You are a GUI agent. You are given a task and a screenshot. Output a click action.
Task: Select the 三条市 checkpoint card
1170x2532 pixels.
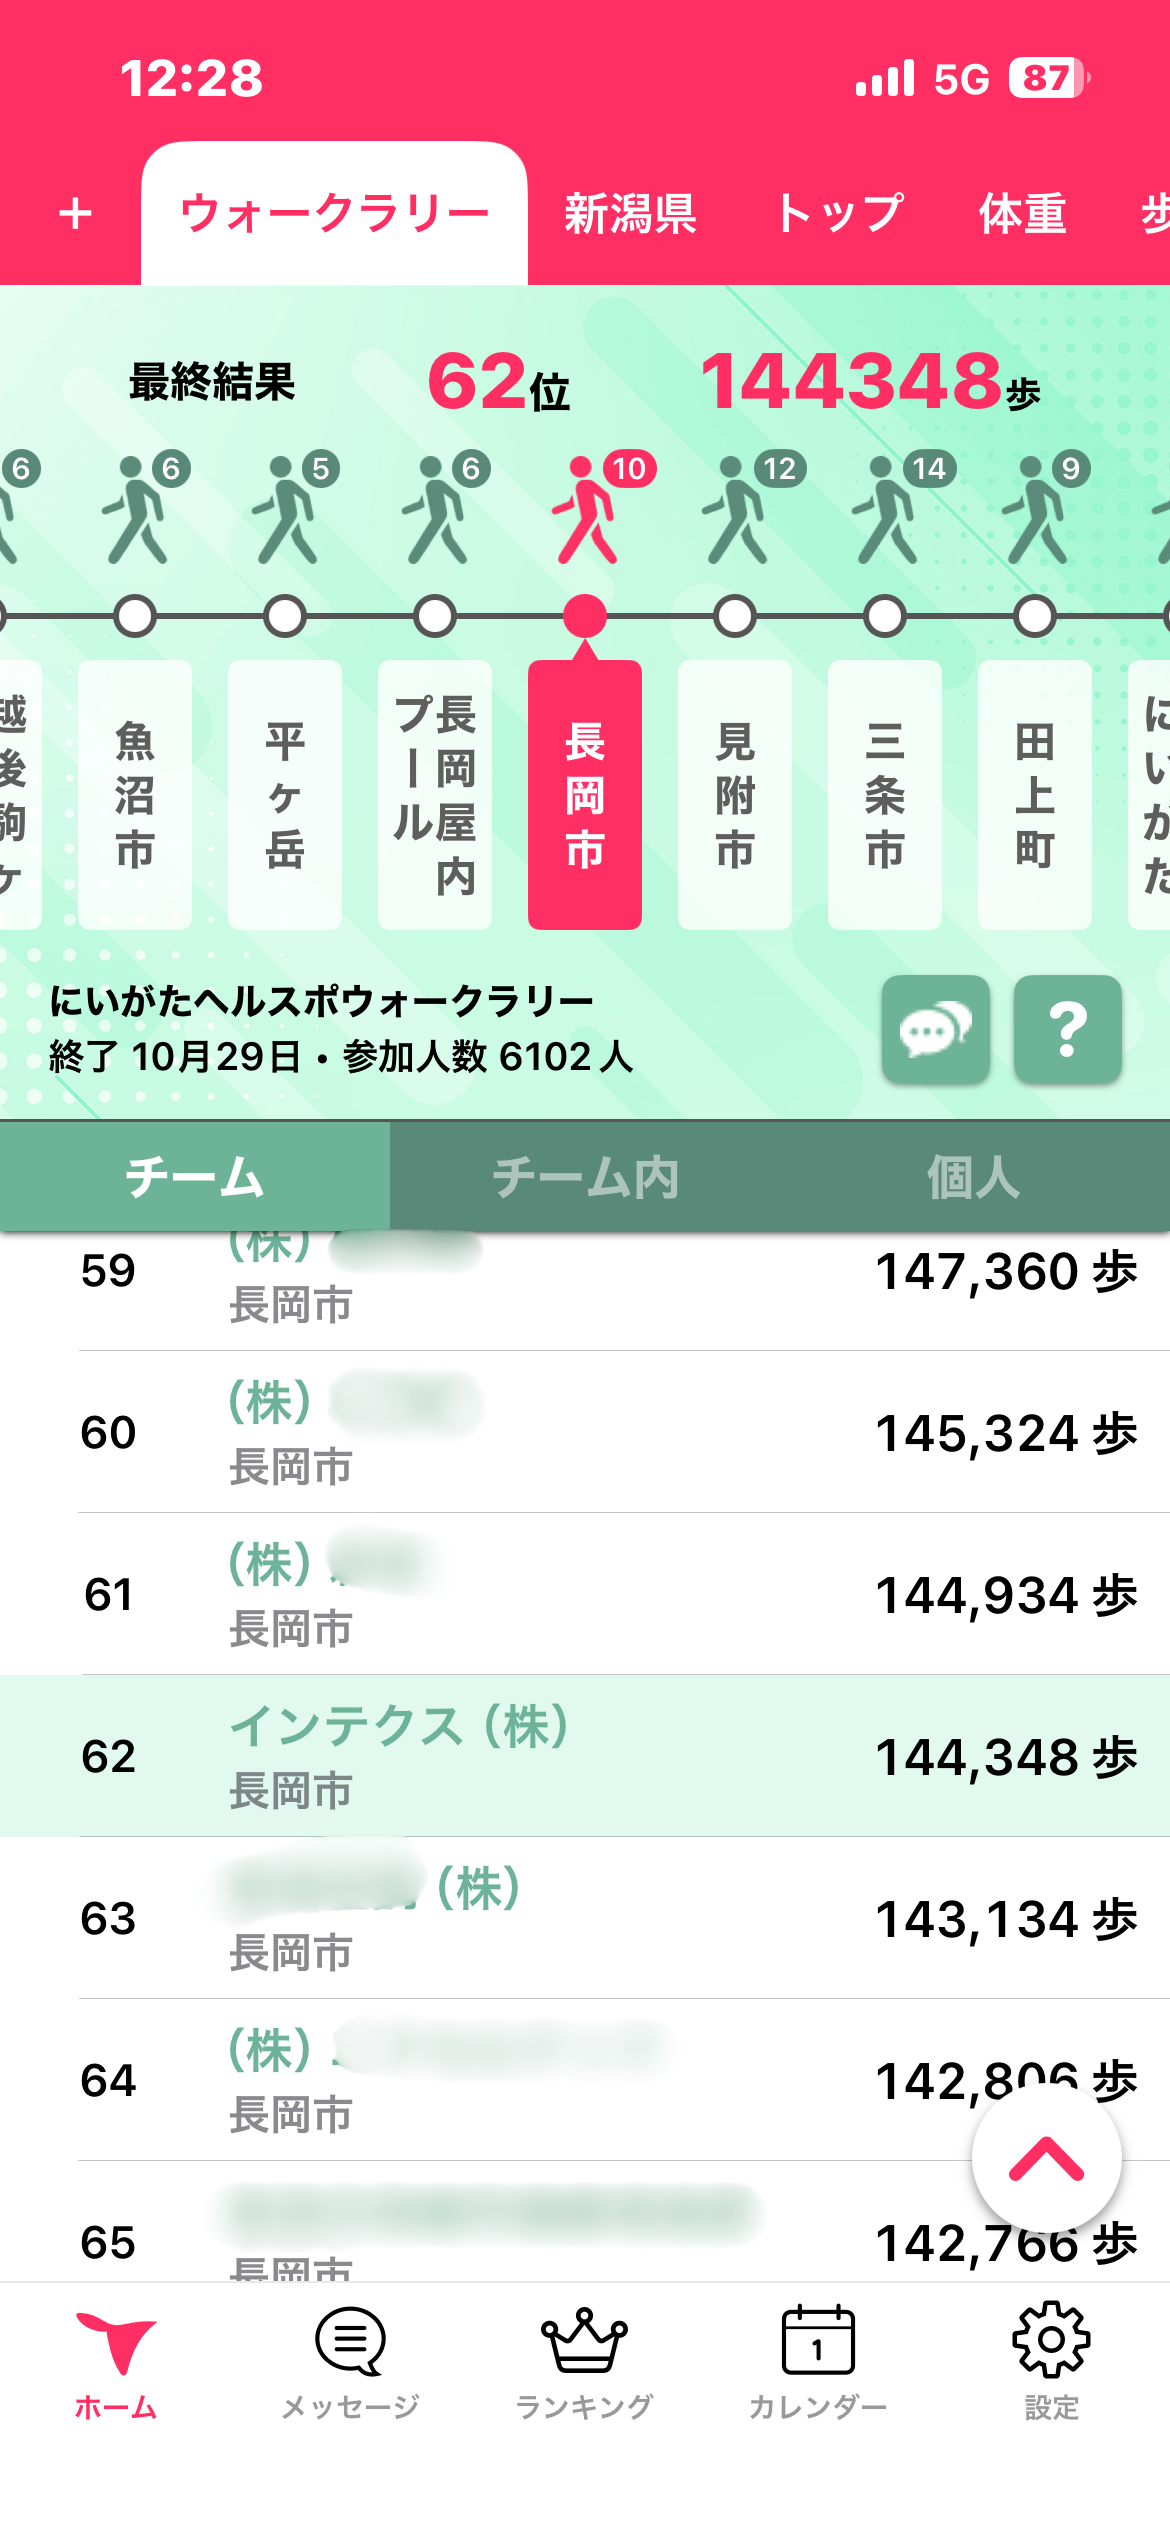pos(885,795)
